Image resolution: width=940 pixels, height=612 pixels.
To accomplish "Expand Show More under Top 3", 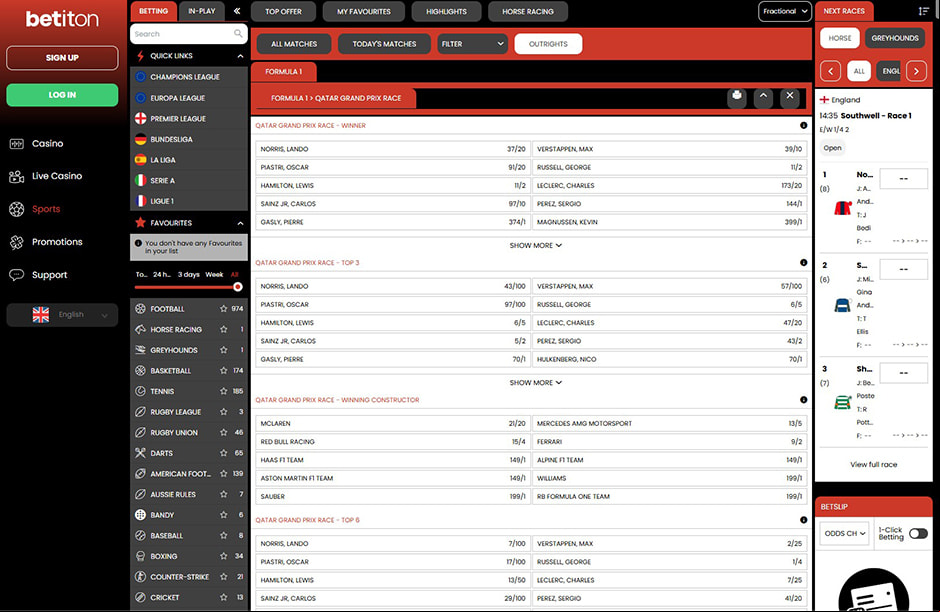I will 535,382.
